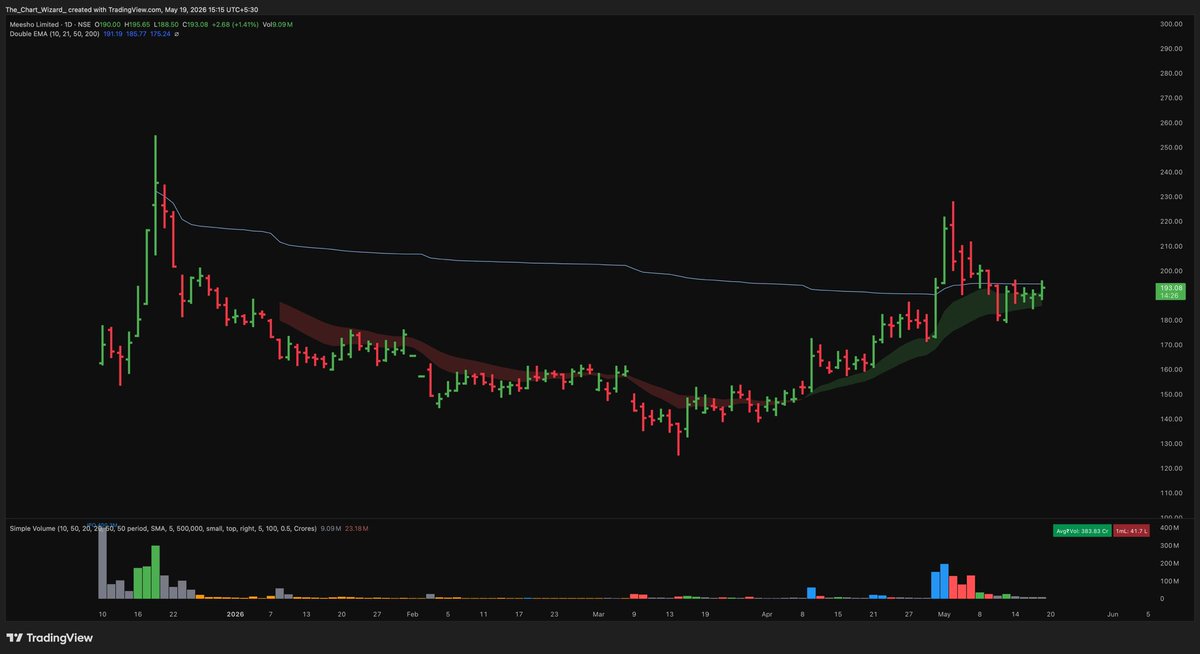Click the 250.00 price axis label
Image resolution: width=1200 pixels, height=654 pixels.
tap(1171, 147)
